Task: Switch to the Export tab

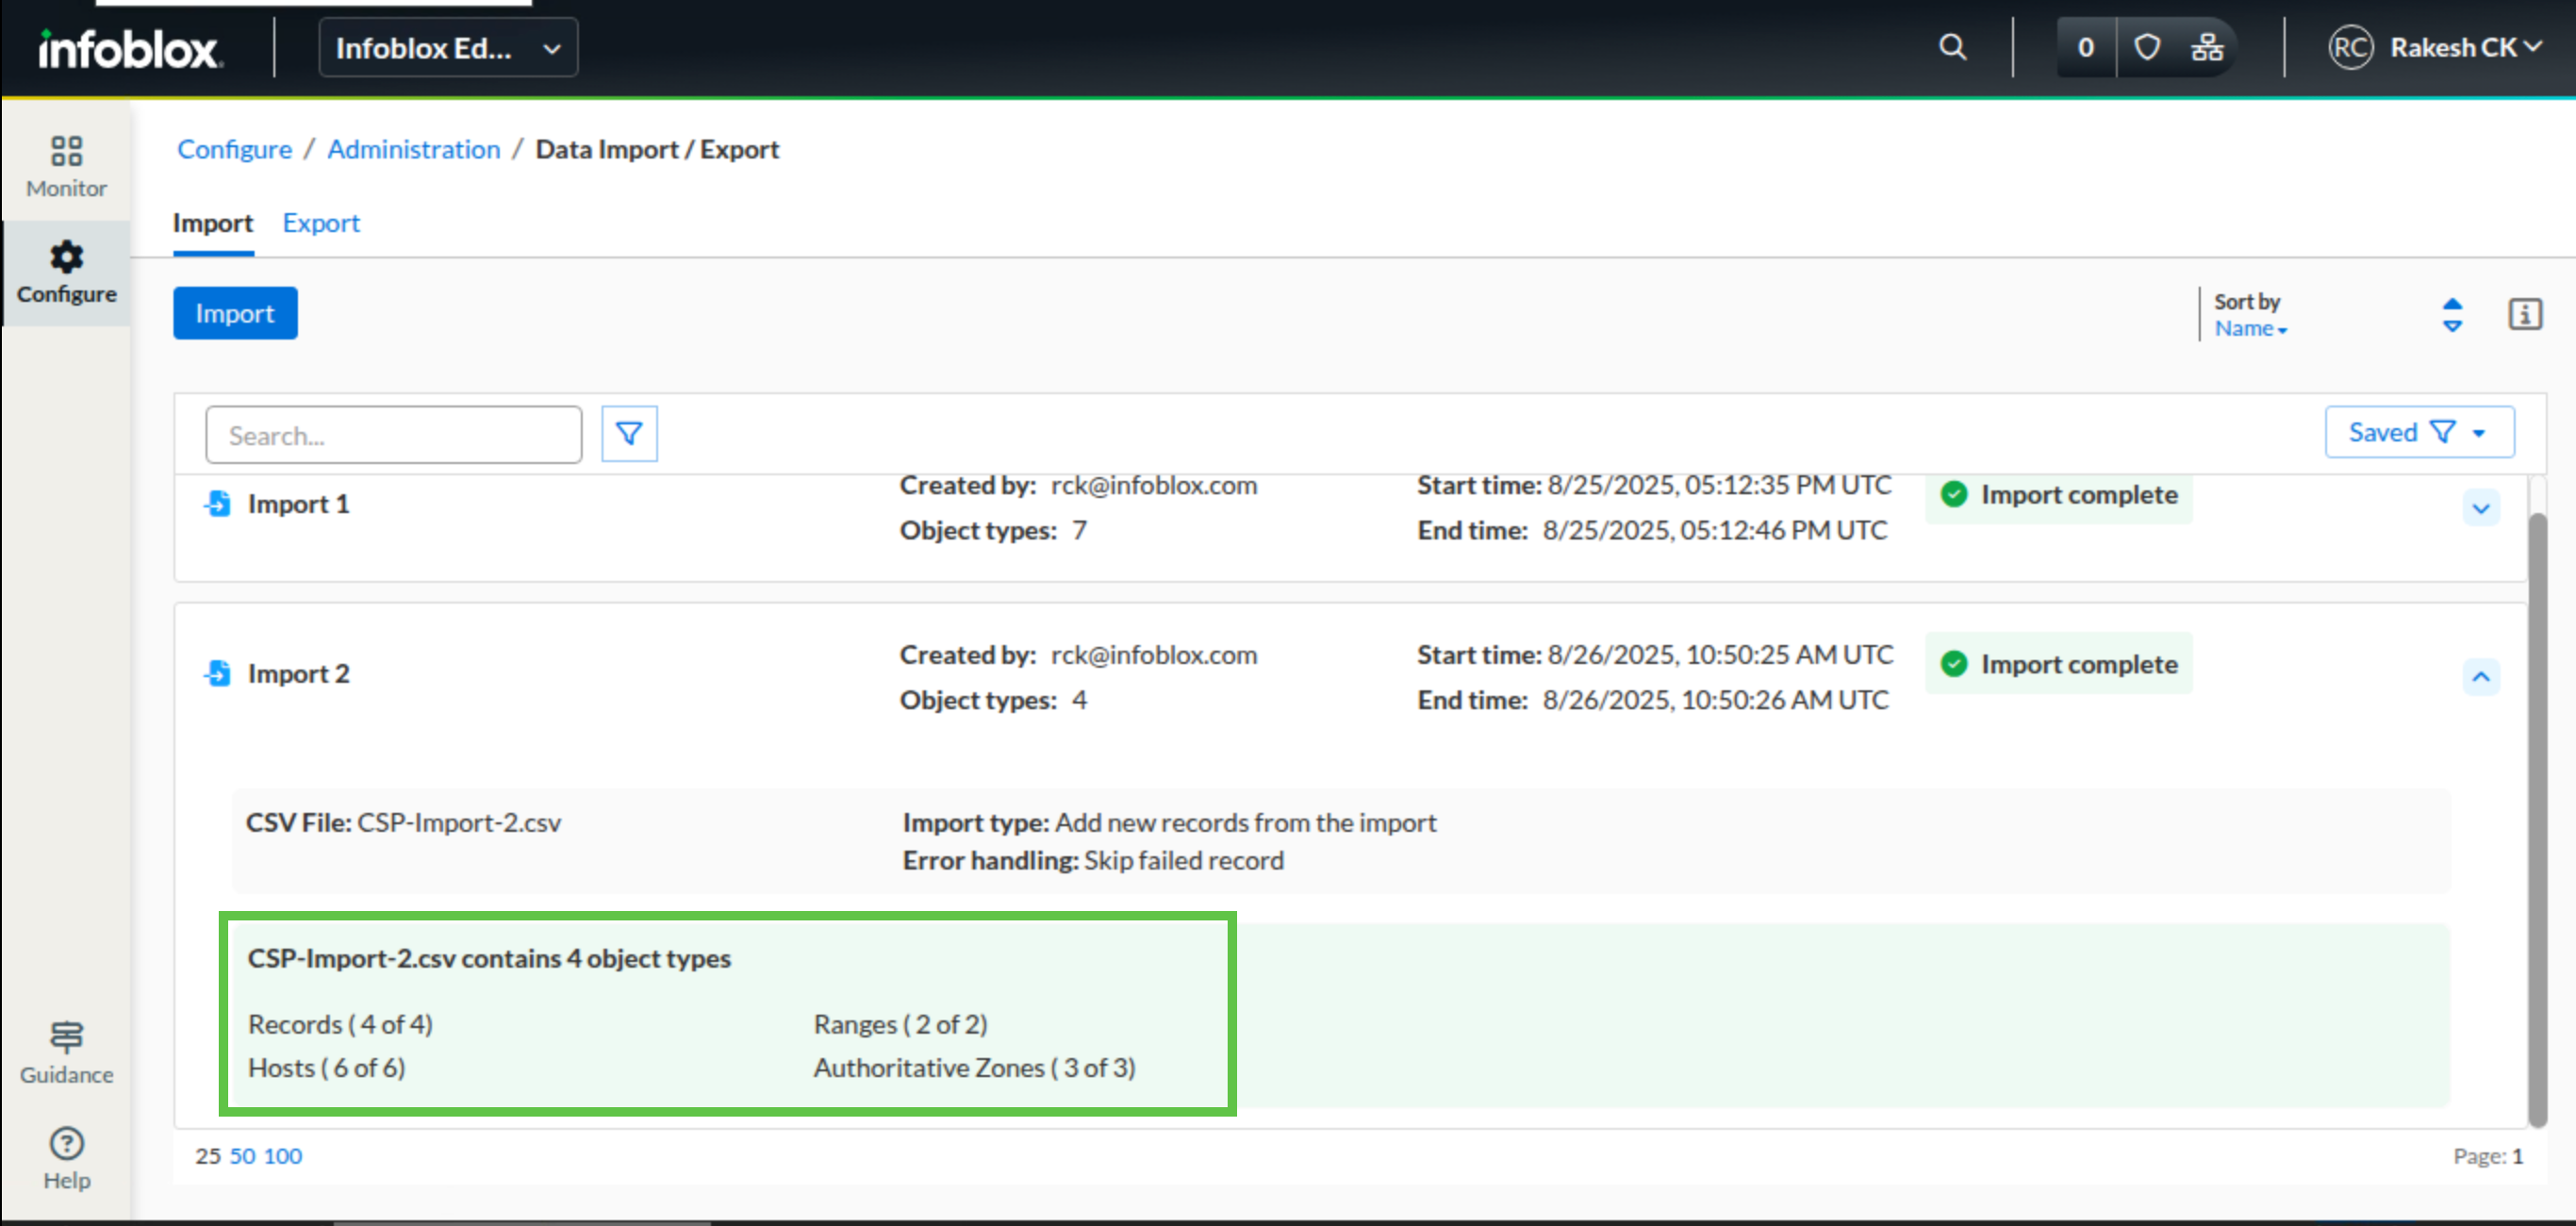Action: [x=320, y=222]
